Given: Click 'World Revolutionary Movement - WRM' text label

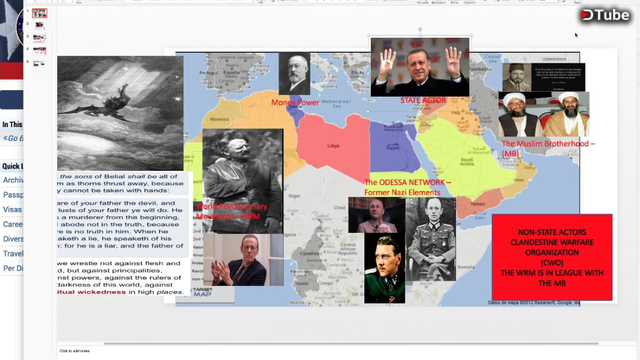Looking at the screenshot, I should (x=232, y=211).
